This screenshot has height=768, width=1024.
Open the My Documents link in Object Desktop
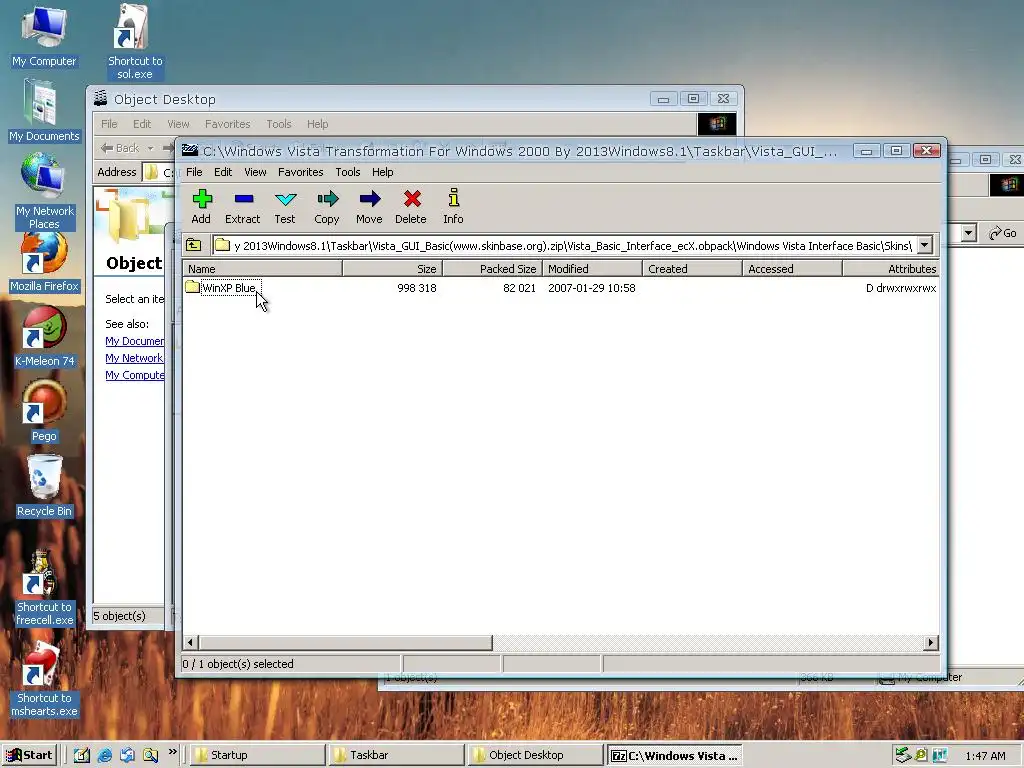(135, 341)
